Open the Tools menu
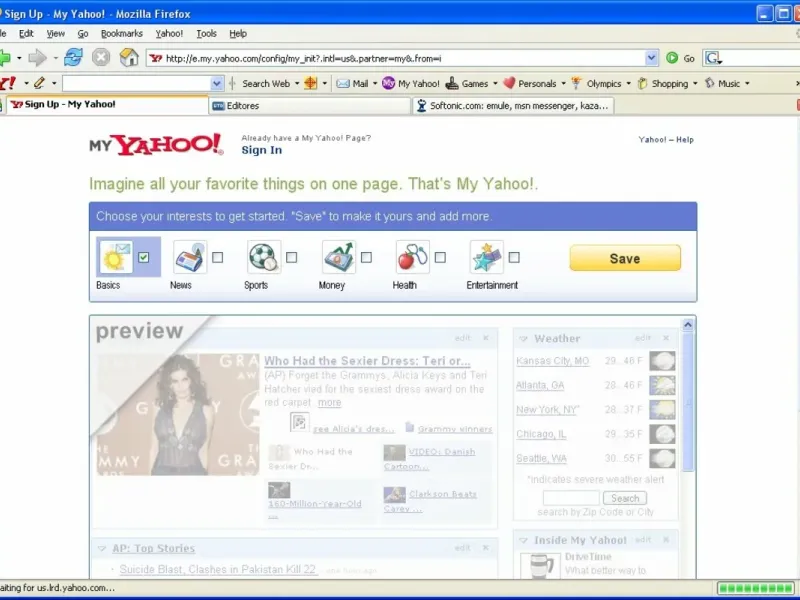800x600 pixels. (x=207, y=34)
